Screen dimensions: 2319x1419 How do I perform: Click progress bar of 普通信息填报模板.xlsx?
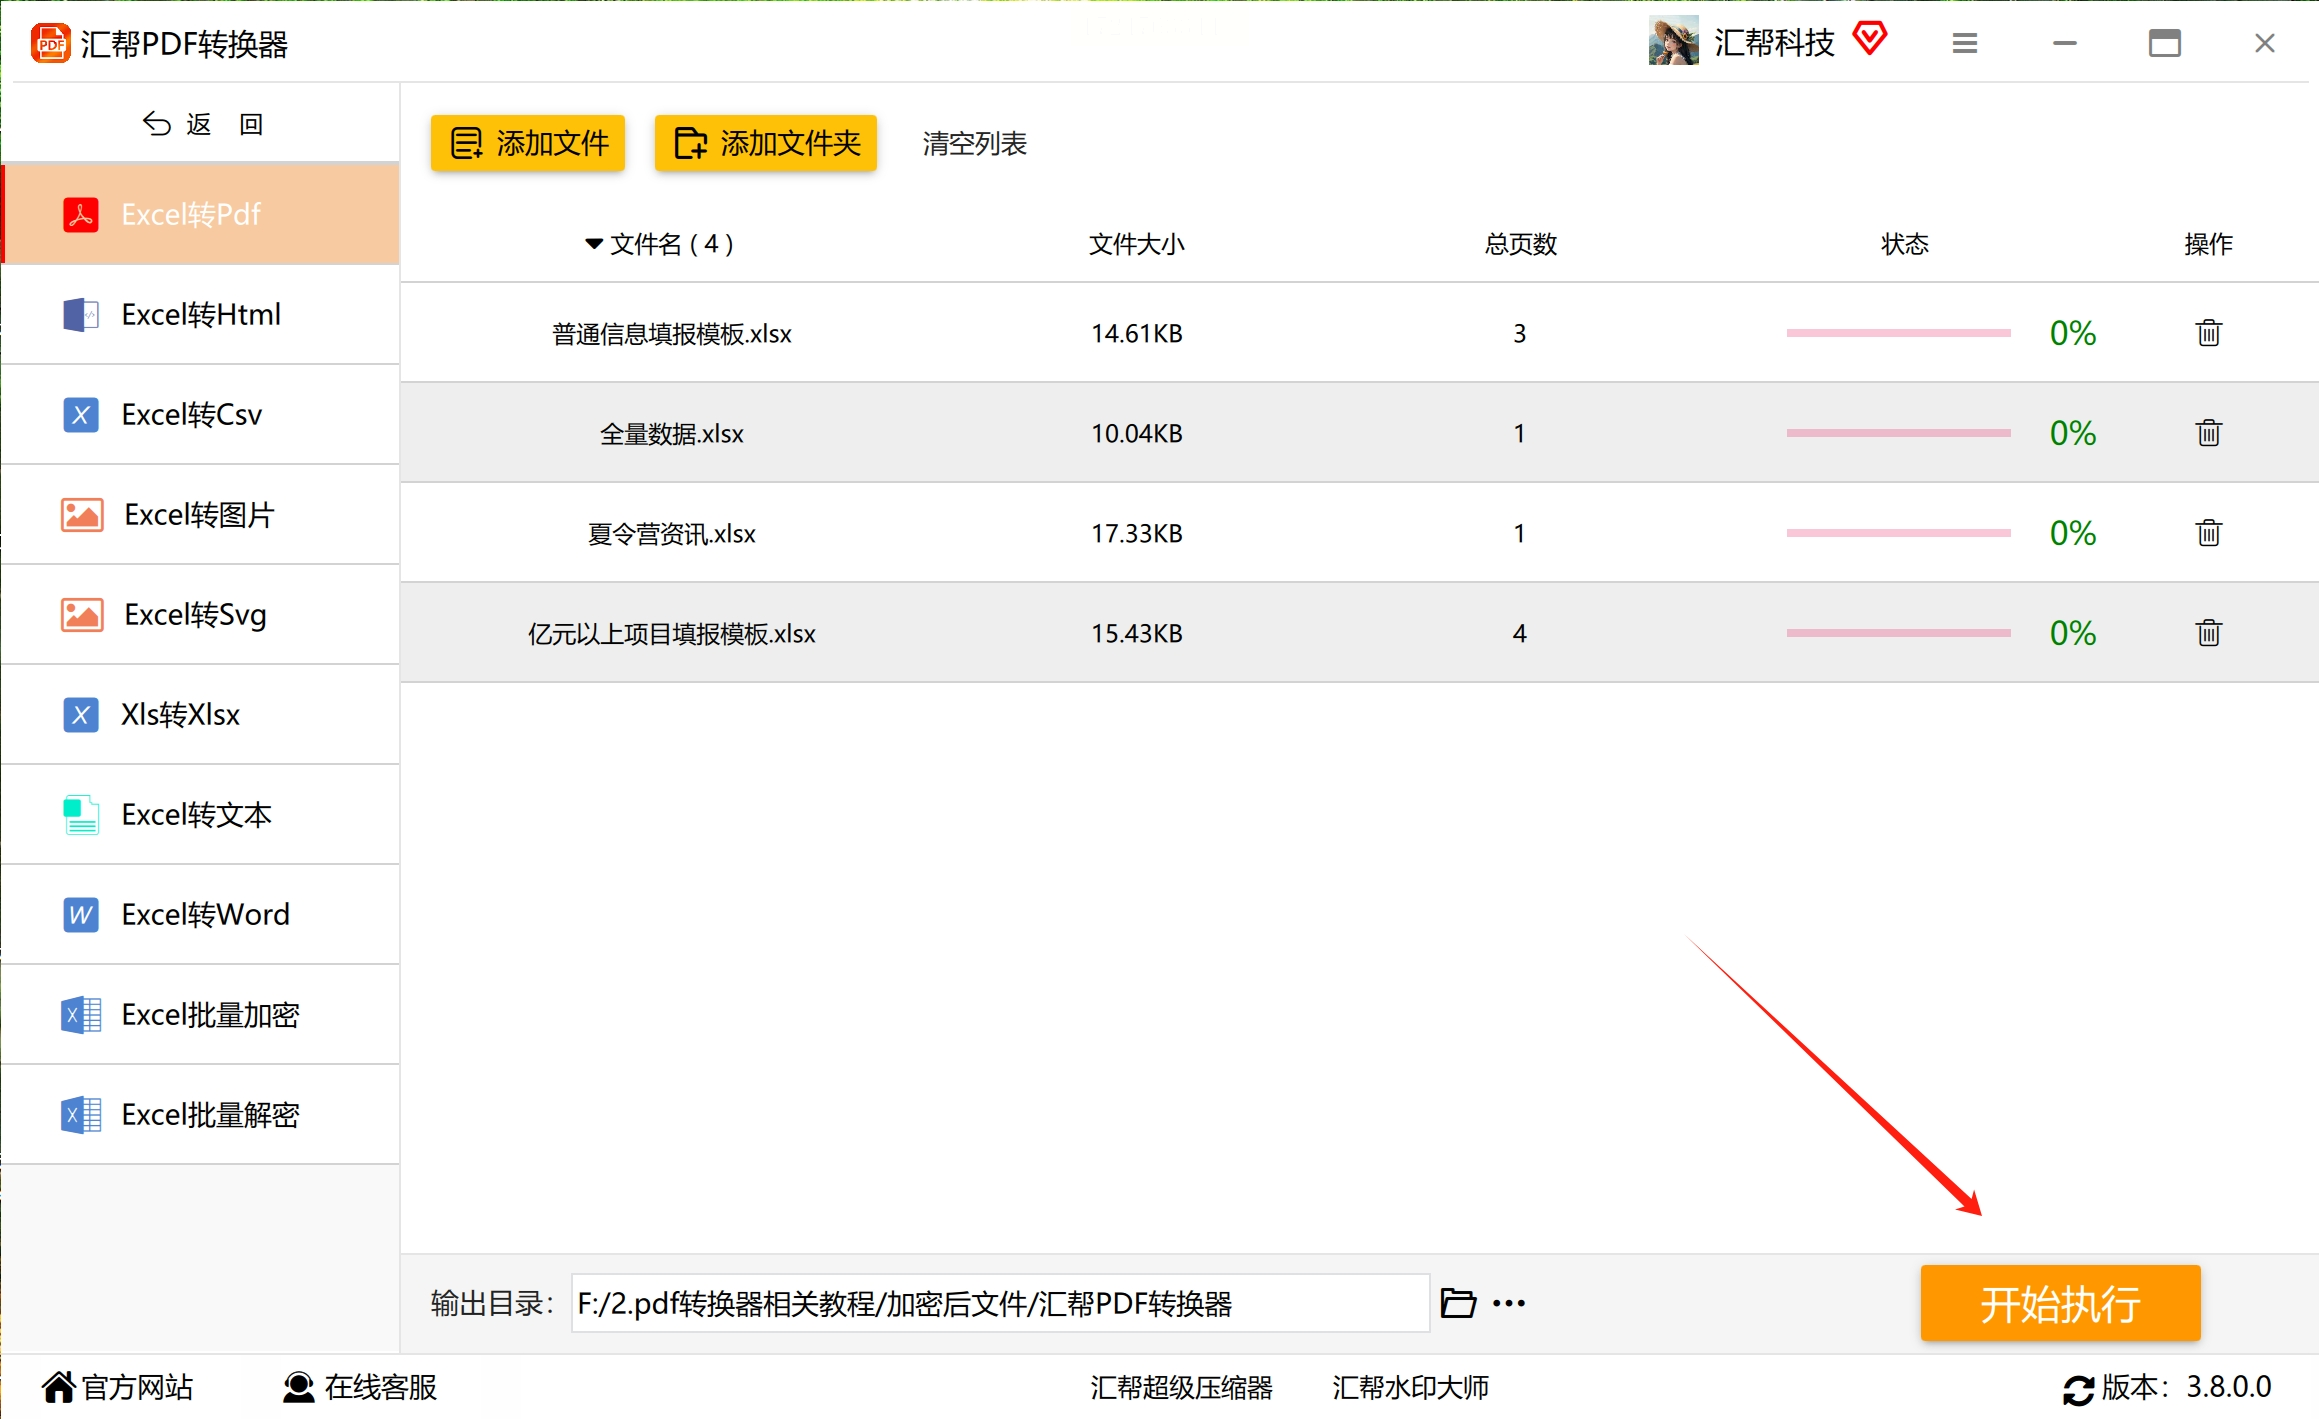[x=1898, y=333]
